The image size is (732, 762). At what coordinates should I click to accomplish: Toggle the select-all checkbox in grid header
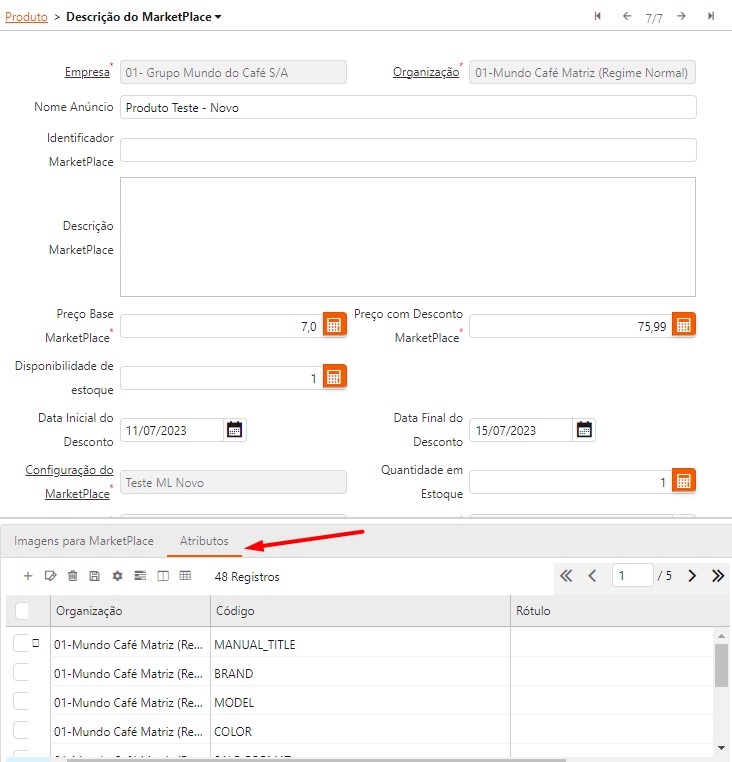click(22, 611)
